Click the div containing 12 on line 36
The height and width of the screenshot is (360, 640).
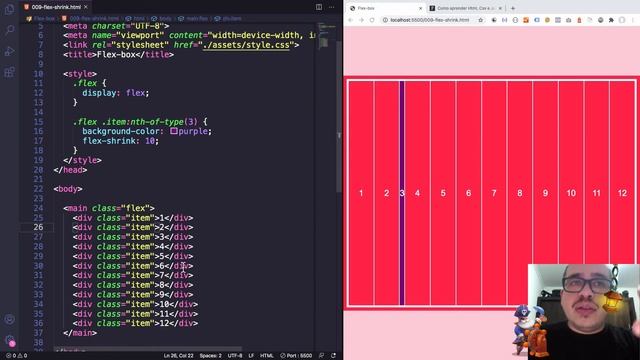[x=136, y=323]
